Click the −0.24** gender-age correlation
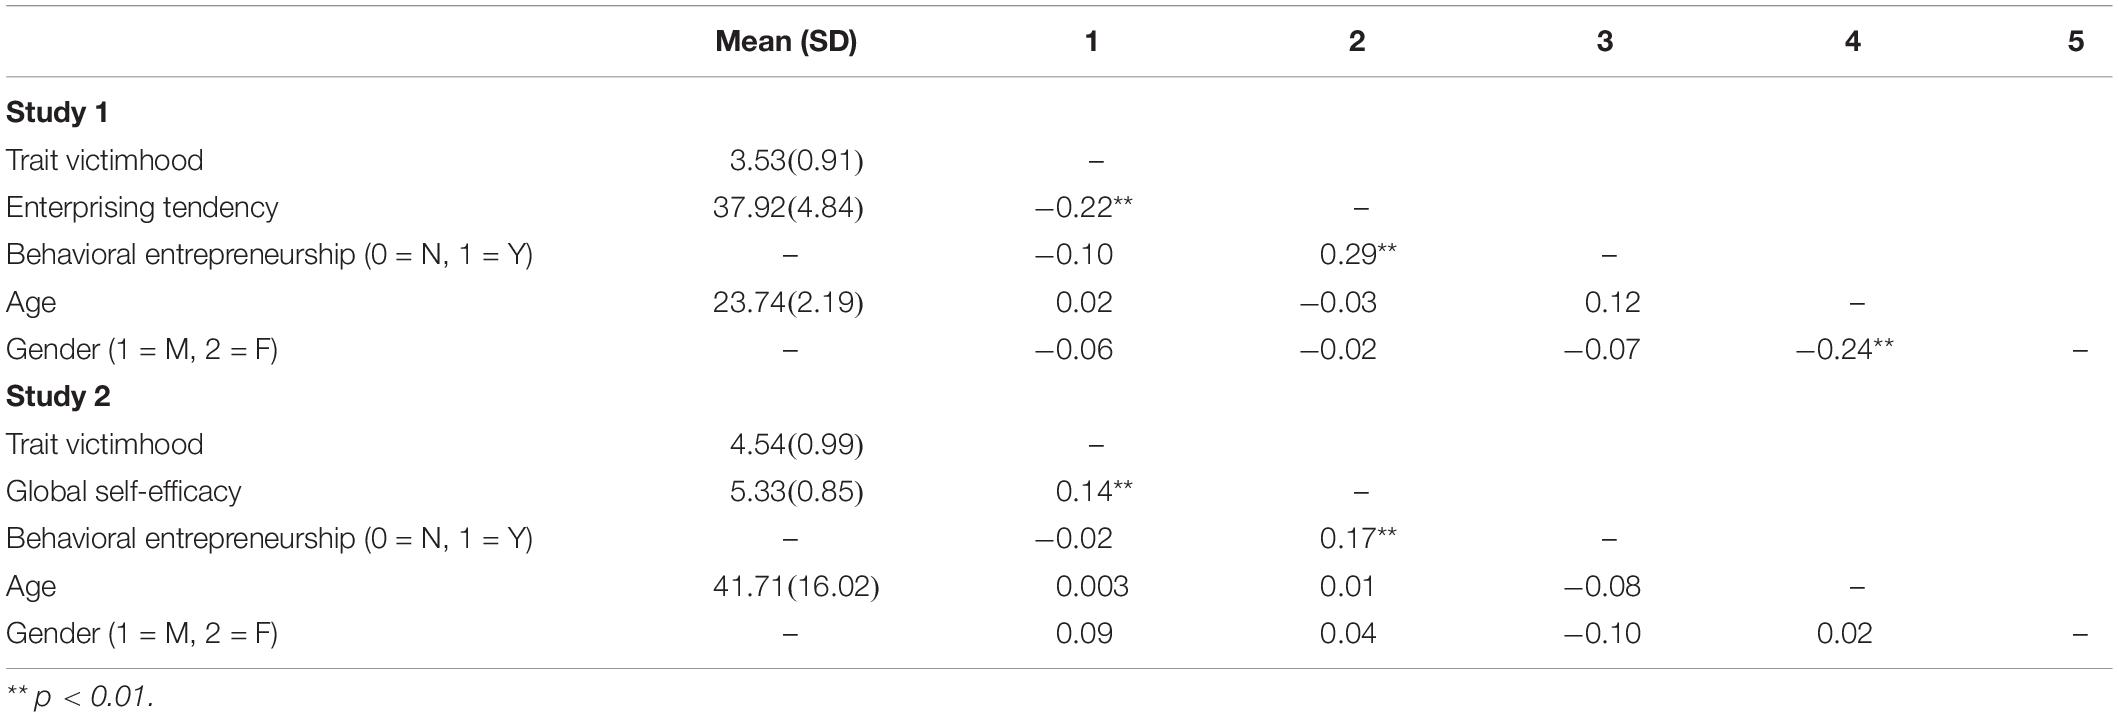 click(1844, 349)
